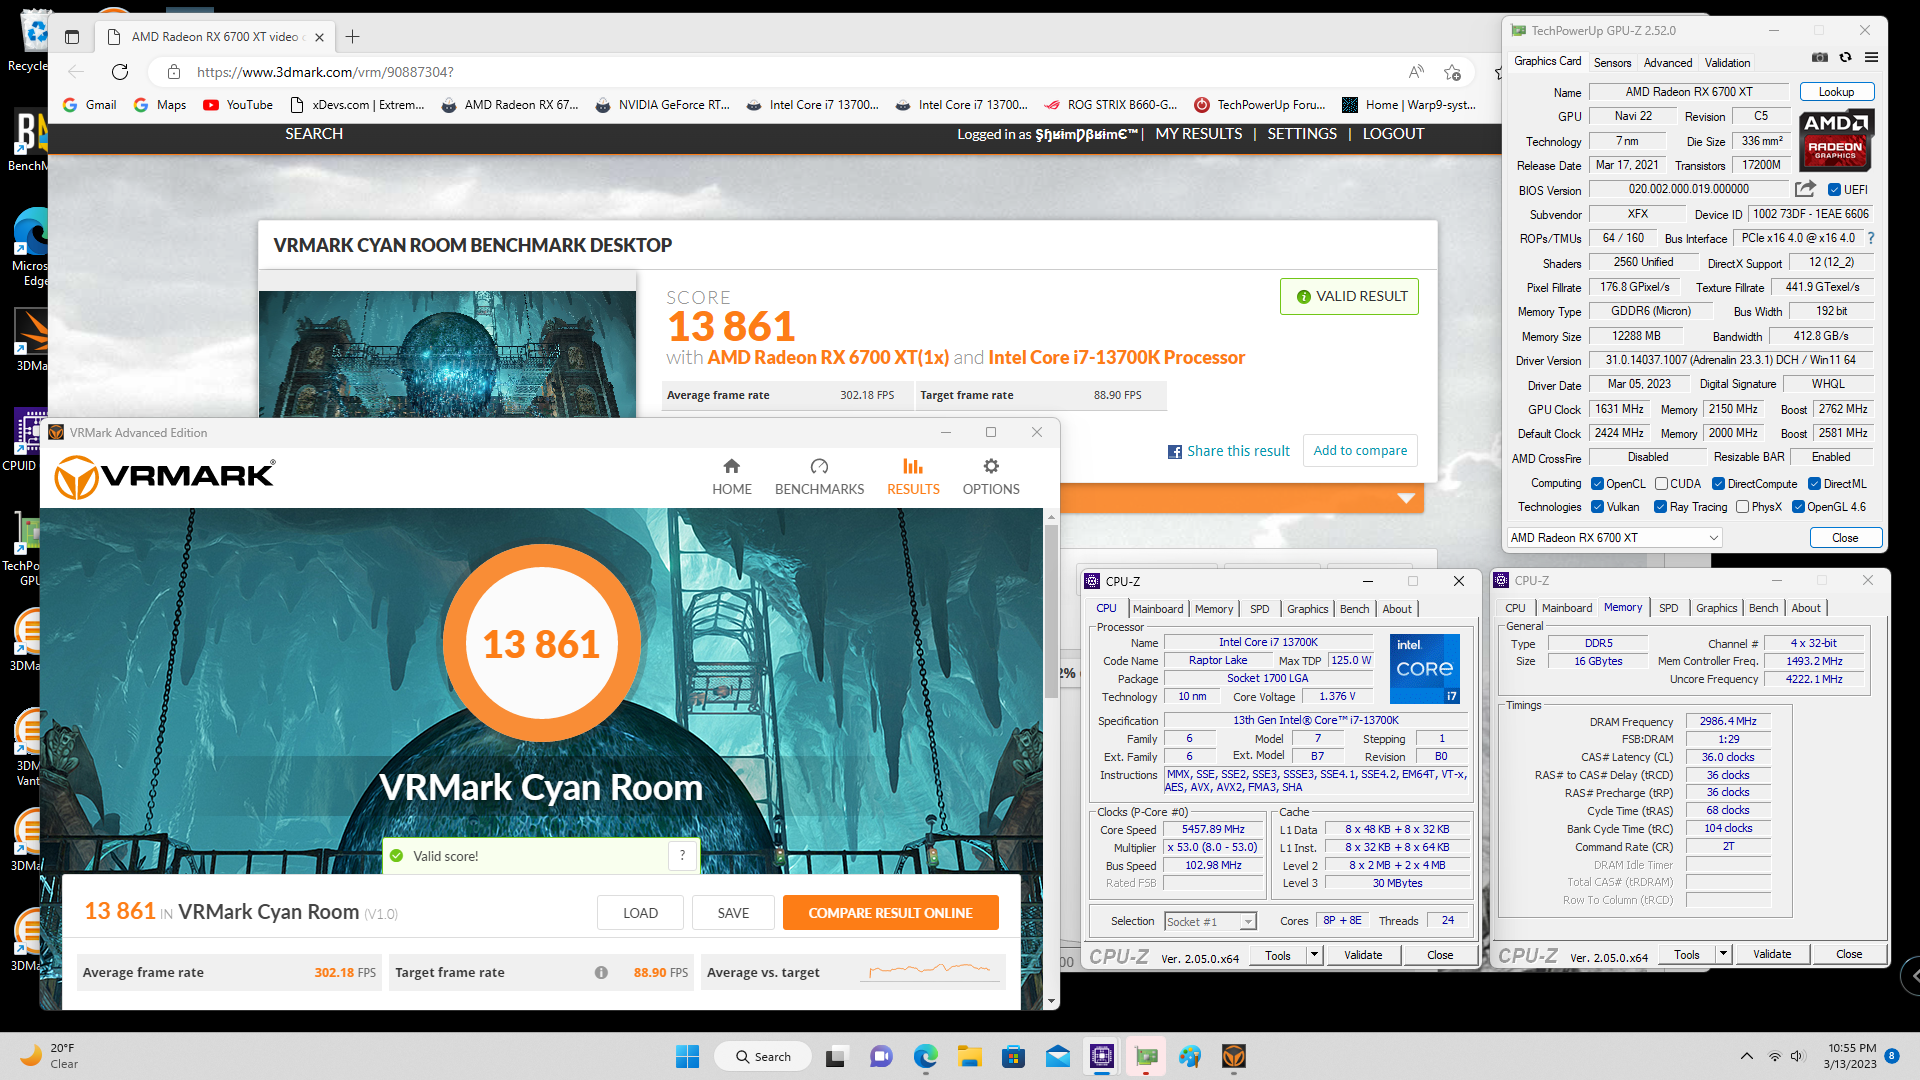Open VRMark OPTIONS gear icon
This screenshot has height=1080, width=1920.
(x=991, y=466)
